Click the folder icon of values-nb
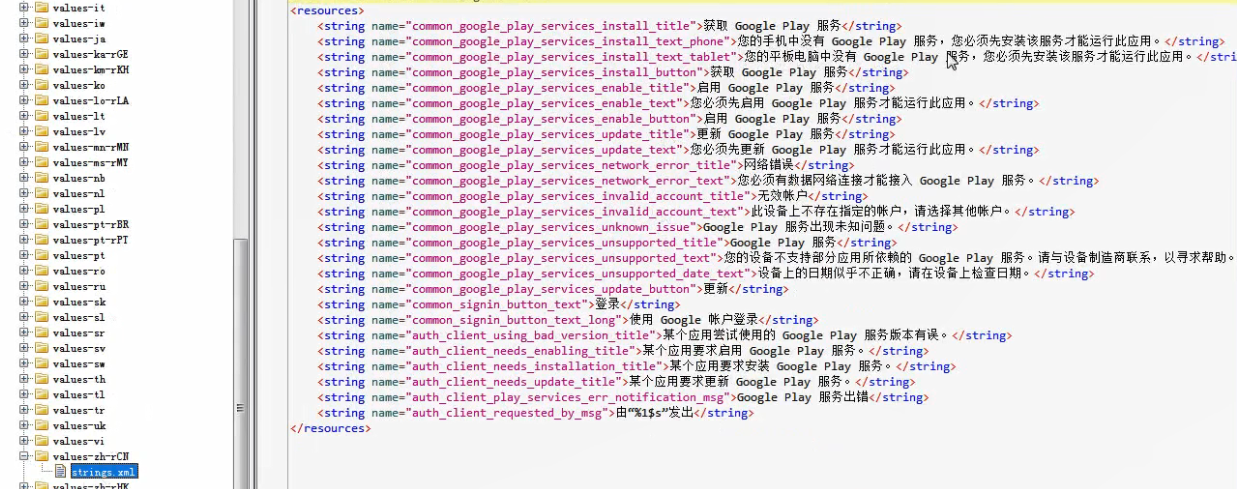The height and width of the screenshot is (489, 1237). point(42,178)
